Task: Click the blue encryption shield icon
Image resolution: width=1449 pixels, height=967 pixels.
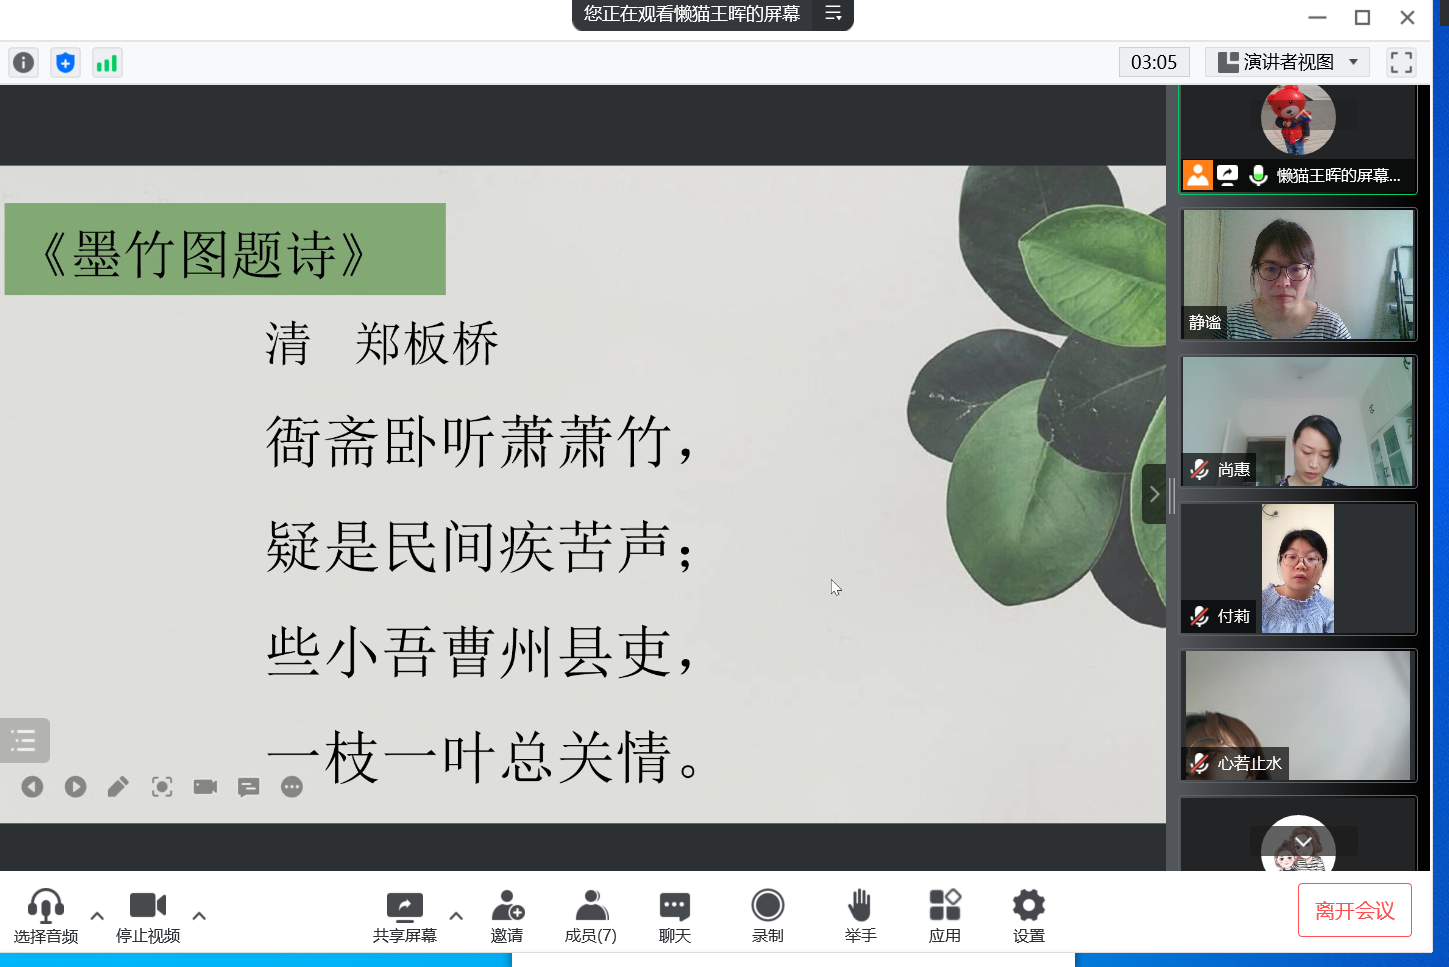Action: (65, 63)
